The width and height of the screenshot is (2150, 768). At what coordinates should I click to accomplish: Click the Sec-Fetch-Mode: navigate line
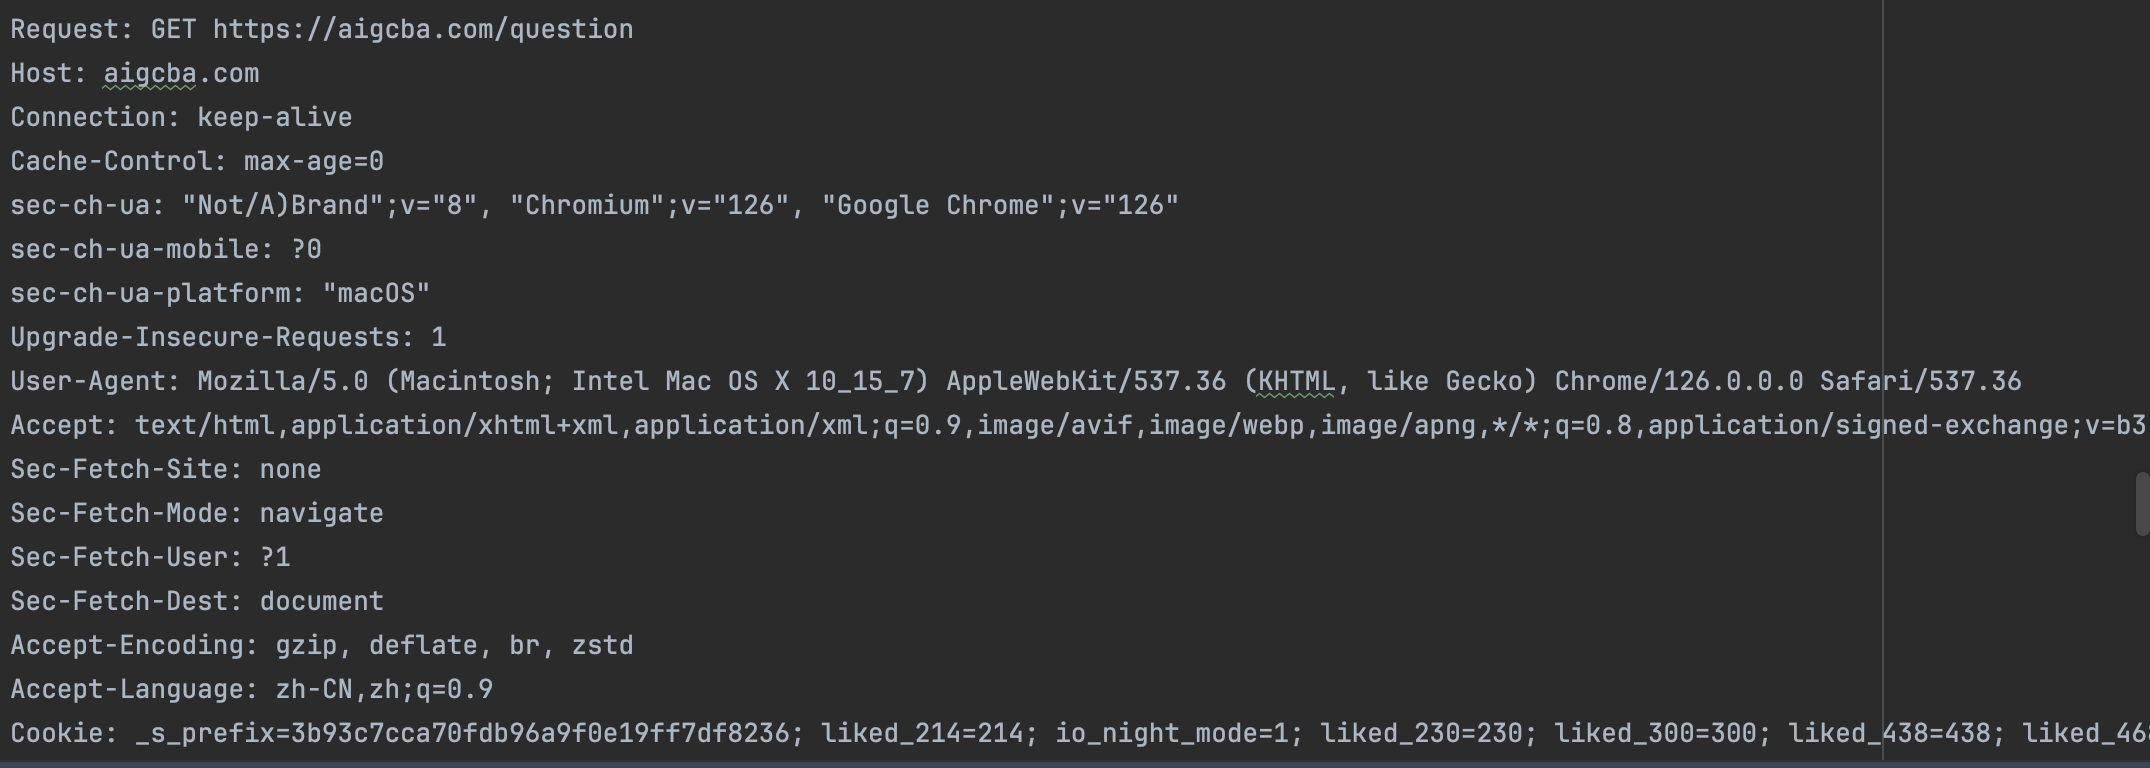point(197,514)
